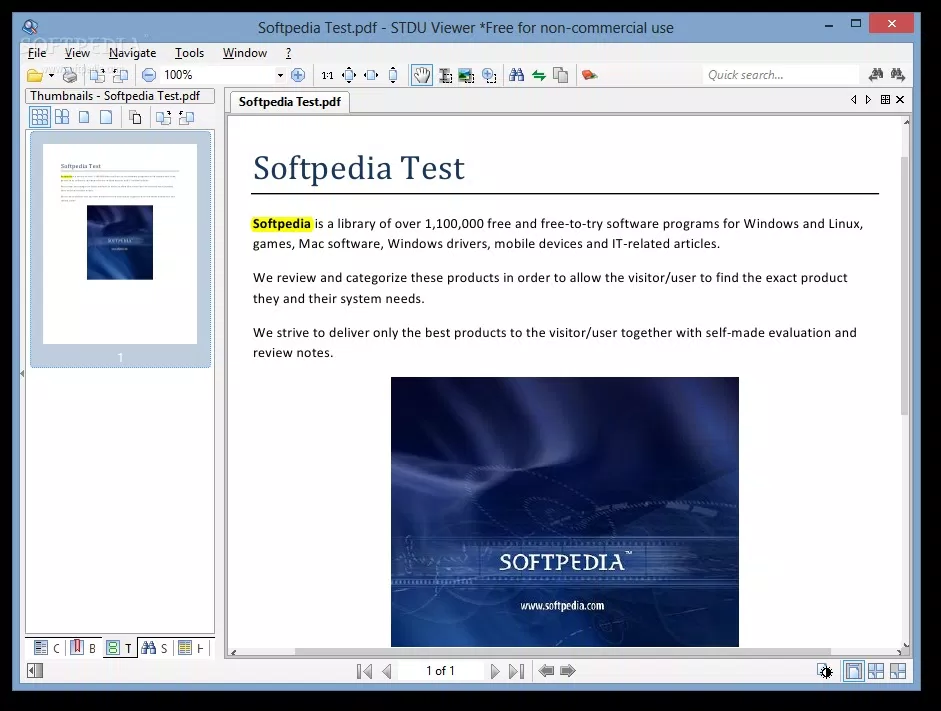Select the hand pan tool

point(422,75)
